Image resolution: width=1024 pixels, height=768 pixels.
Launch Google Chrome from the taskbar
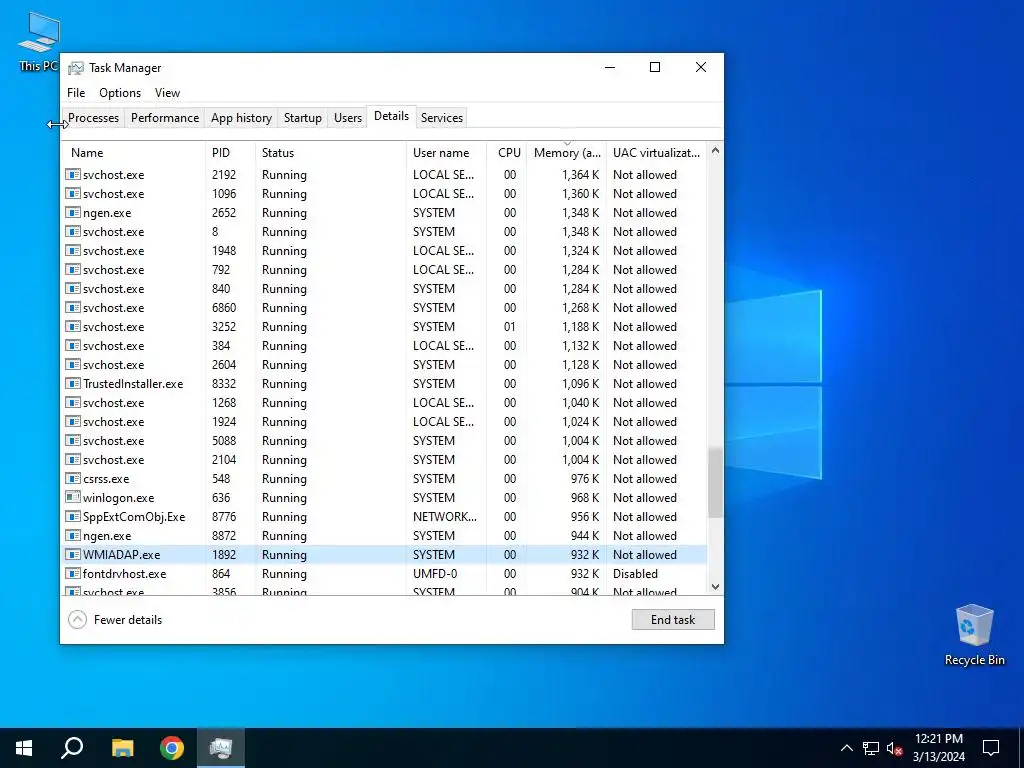click(x=172, y=748)
